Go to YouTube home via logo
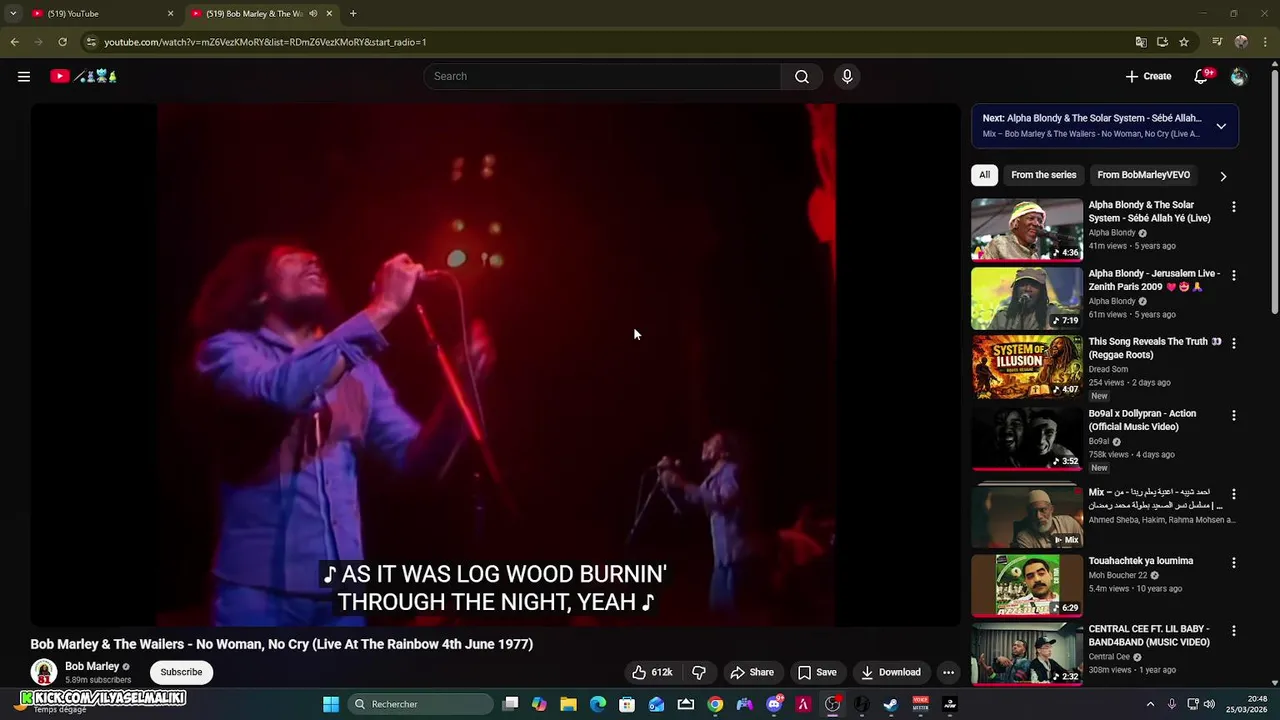 pos(84,76)
